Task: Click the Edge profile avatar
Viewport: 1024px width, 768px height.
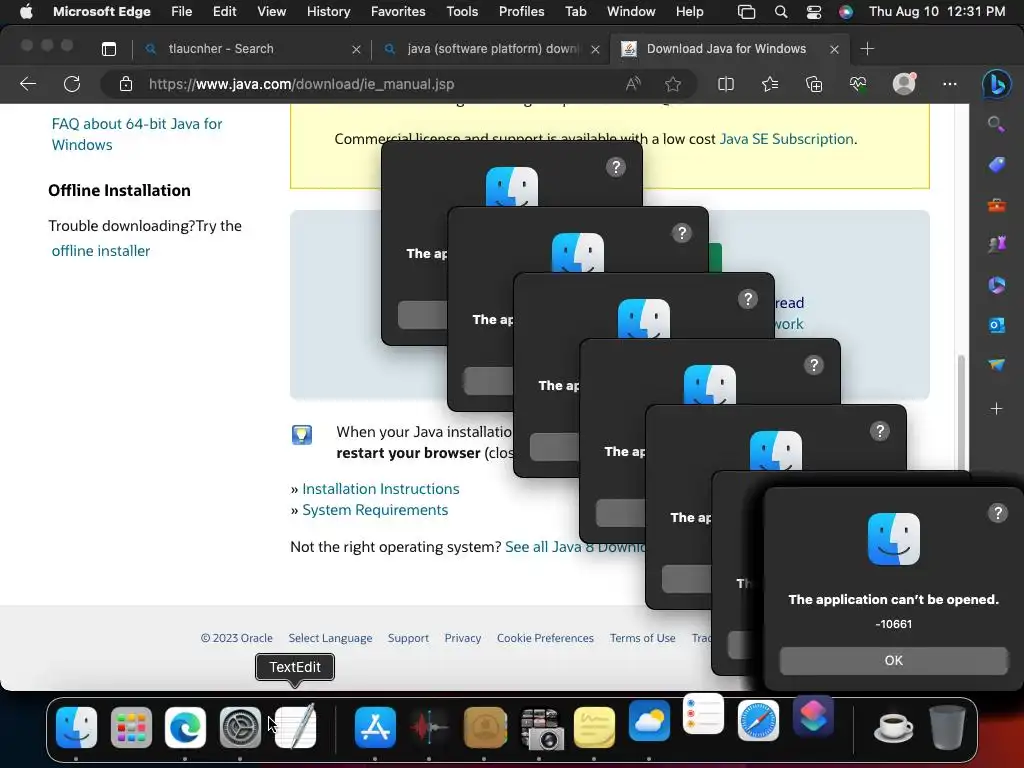Action: [x=904, y=83]
